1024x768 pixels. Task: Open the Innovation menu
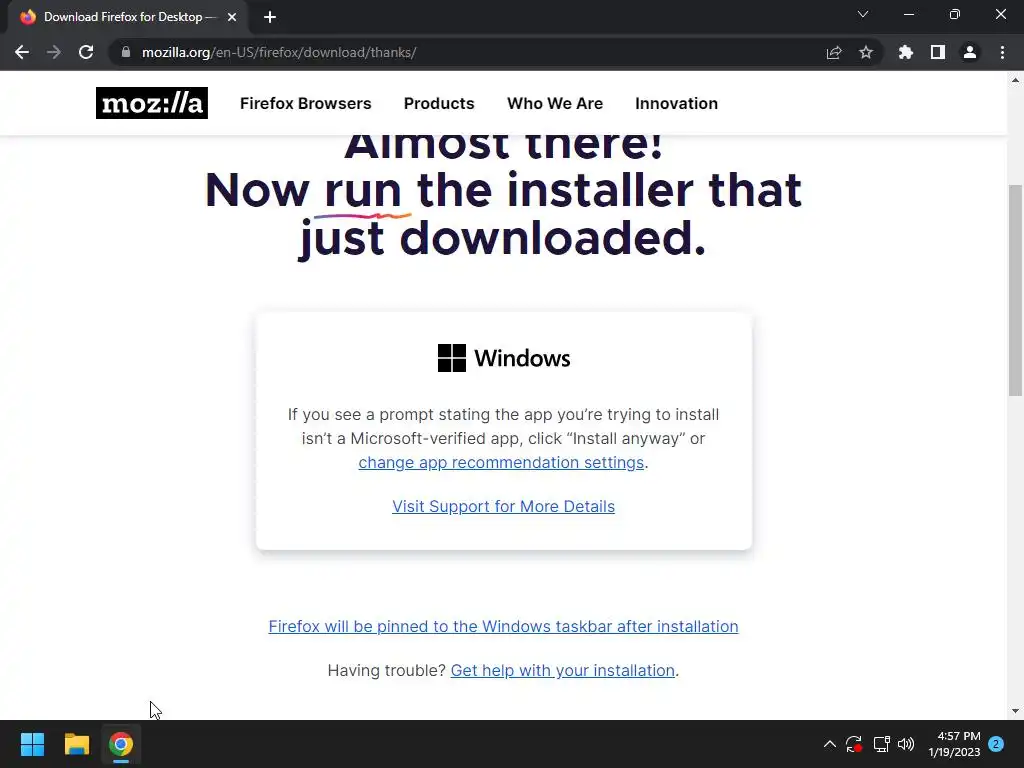(677, 103)
